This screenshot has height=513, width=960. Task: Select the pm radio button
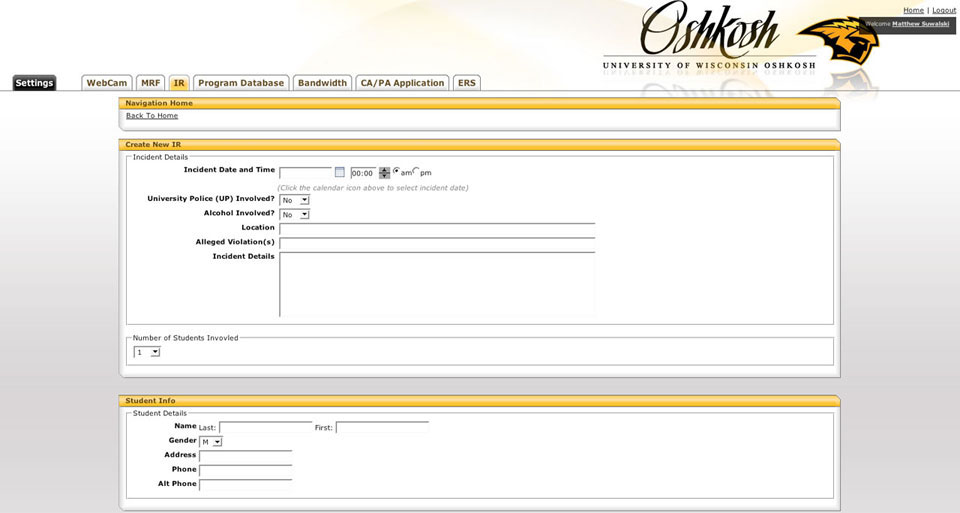416,171
